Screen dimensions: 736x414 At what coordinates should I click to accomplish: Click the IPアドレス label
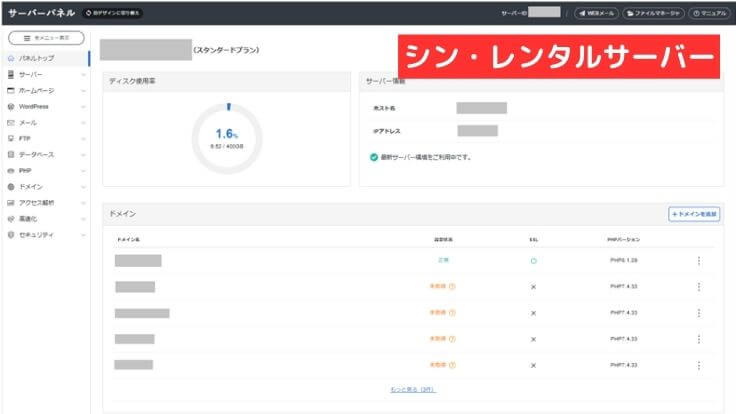[x=387, y=131]
